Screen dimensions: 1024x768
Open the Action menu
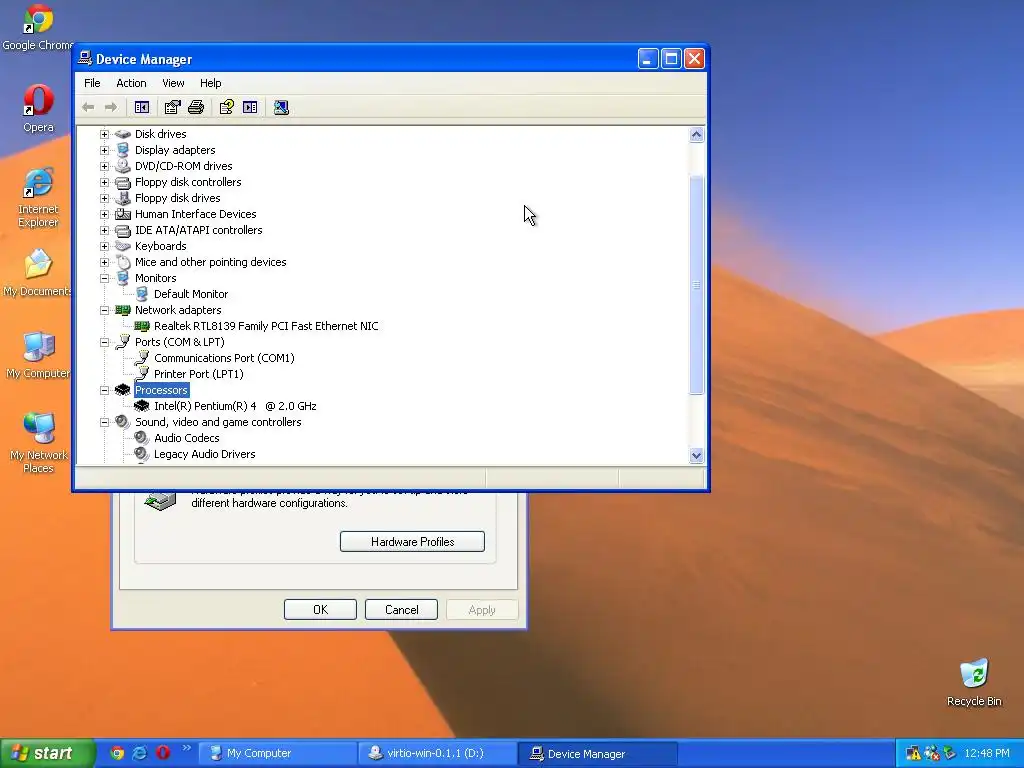point(131,83)
